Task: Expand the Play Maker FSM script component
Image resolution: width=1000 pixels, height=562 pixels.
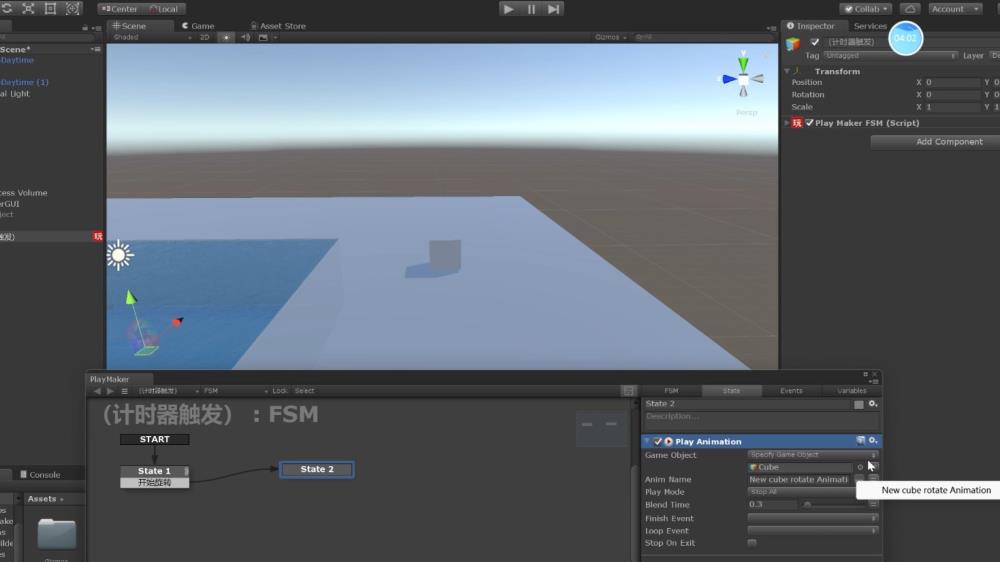Action: pyautogui.click(x=787, y=122)
